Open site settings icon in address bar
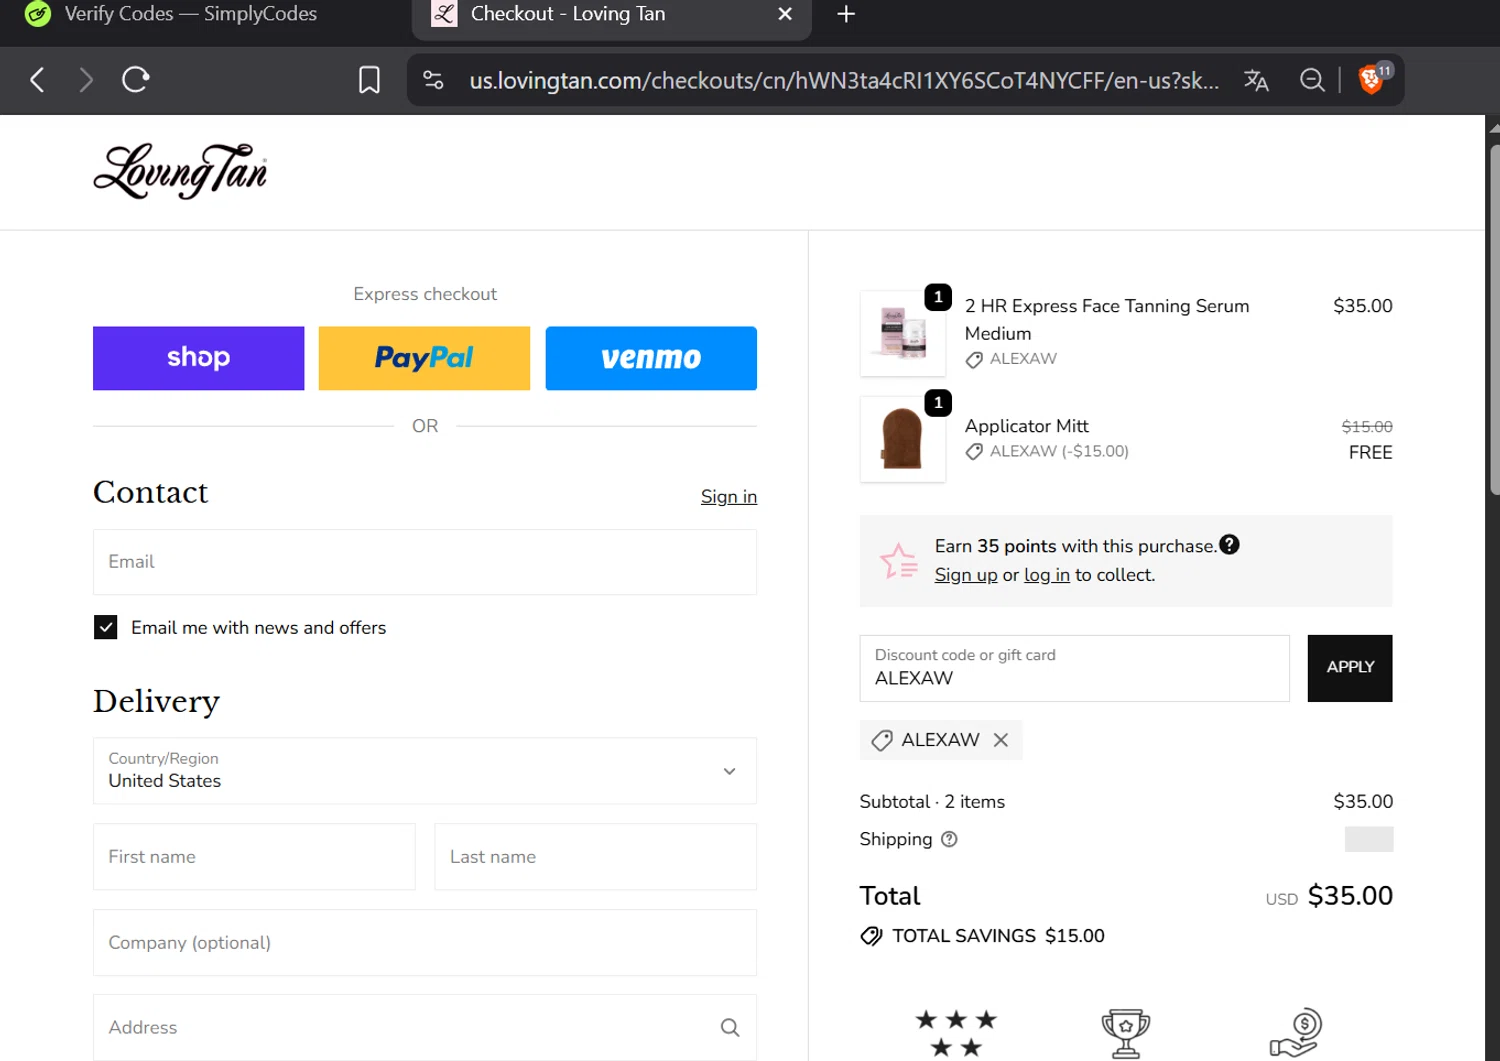 pyautogui.click(x=433, y=80)
